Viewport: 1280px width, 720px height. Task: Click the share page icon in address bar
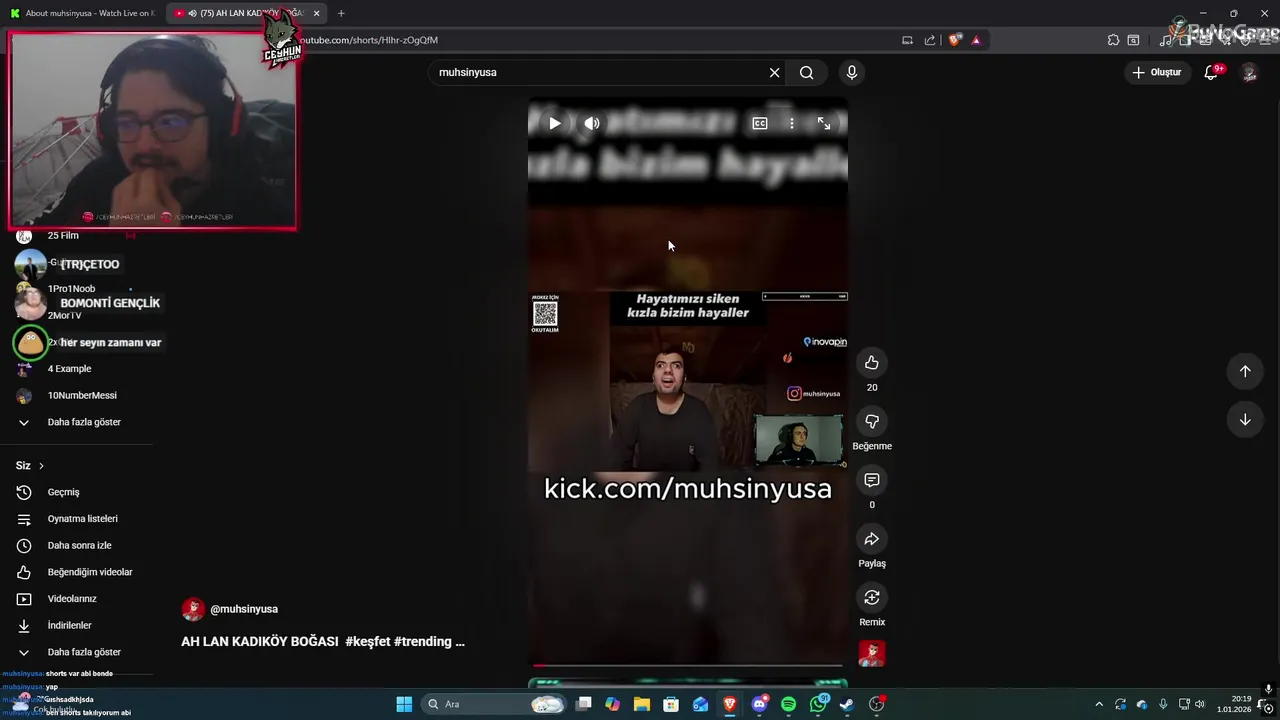pyautogui.click(x=930, y=40)
